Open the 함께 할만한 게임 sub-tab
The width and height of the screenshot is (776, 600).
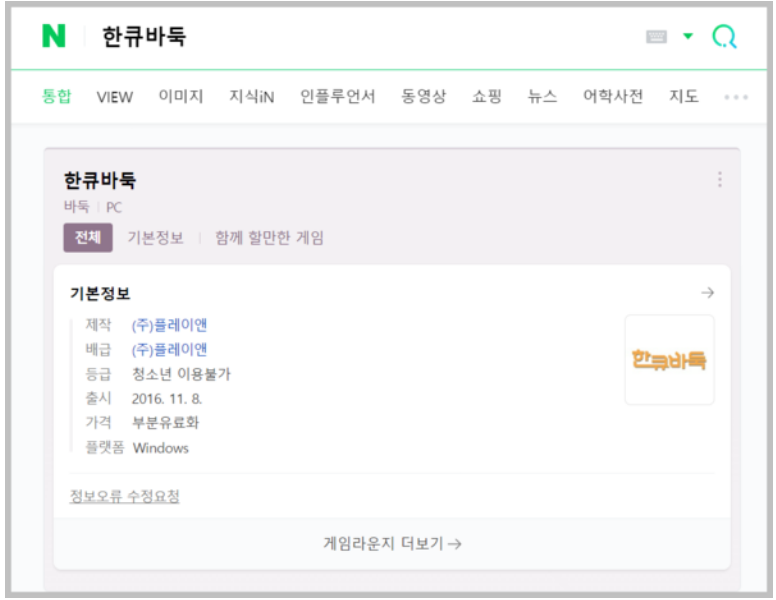pos(269,238)
